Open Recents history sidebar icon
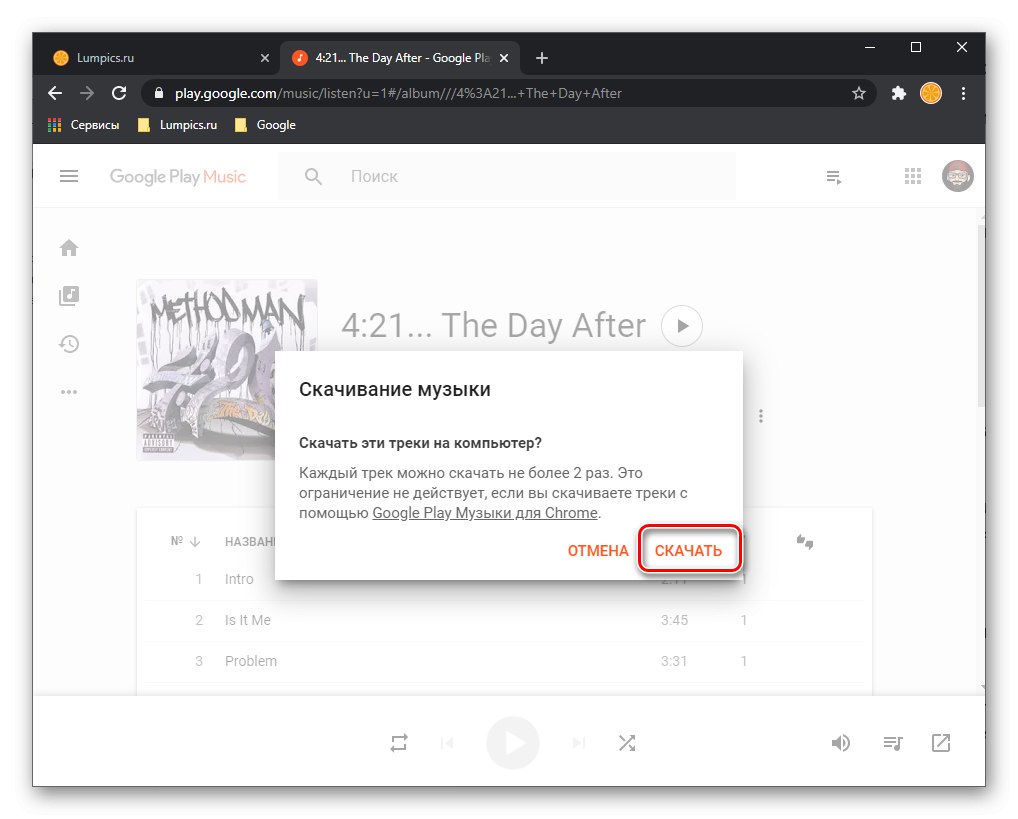1018x819 pixels. tap(69, 344)
